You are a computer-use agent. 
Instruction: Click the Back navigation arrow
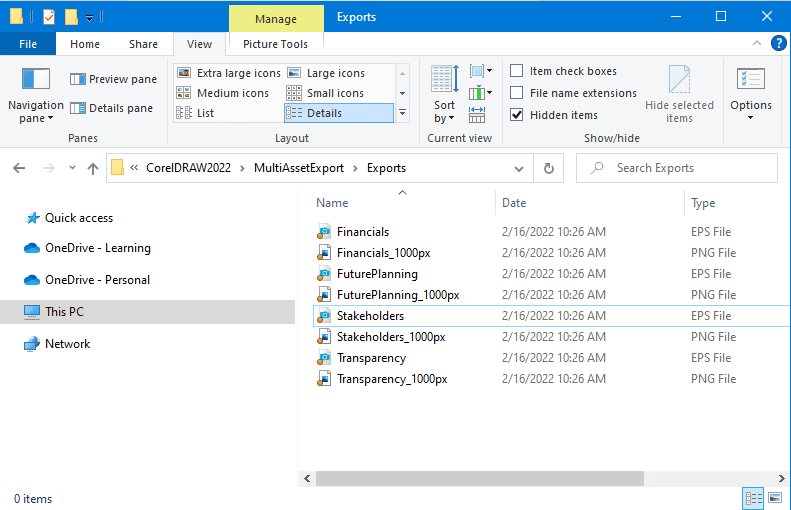click(19, 168)
